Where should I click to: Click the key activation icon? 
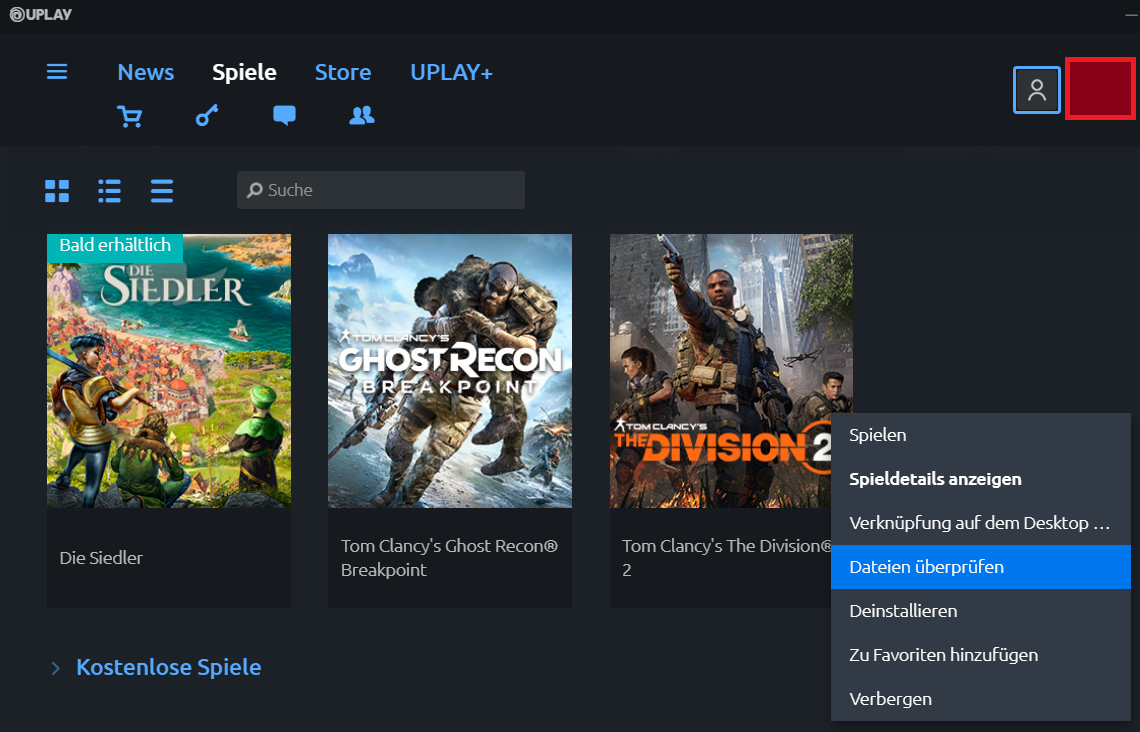[x=207, y=116]
